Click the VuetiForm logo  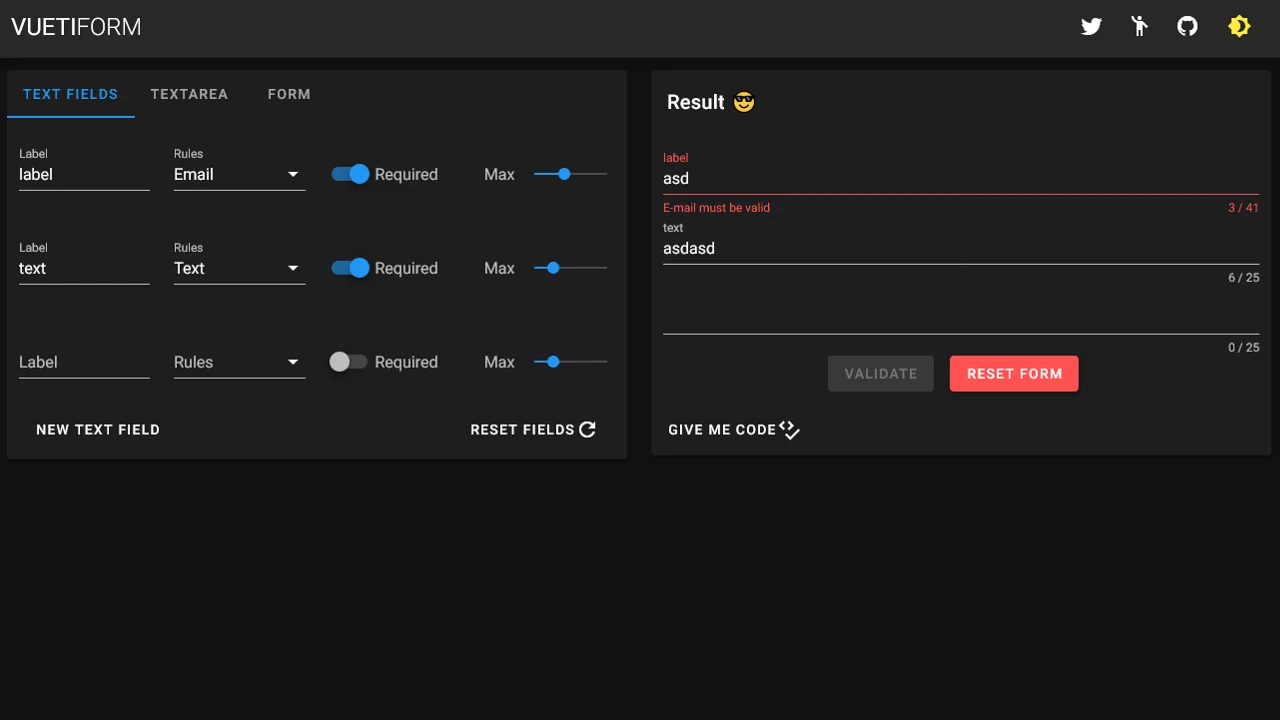pos(76,27)
